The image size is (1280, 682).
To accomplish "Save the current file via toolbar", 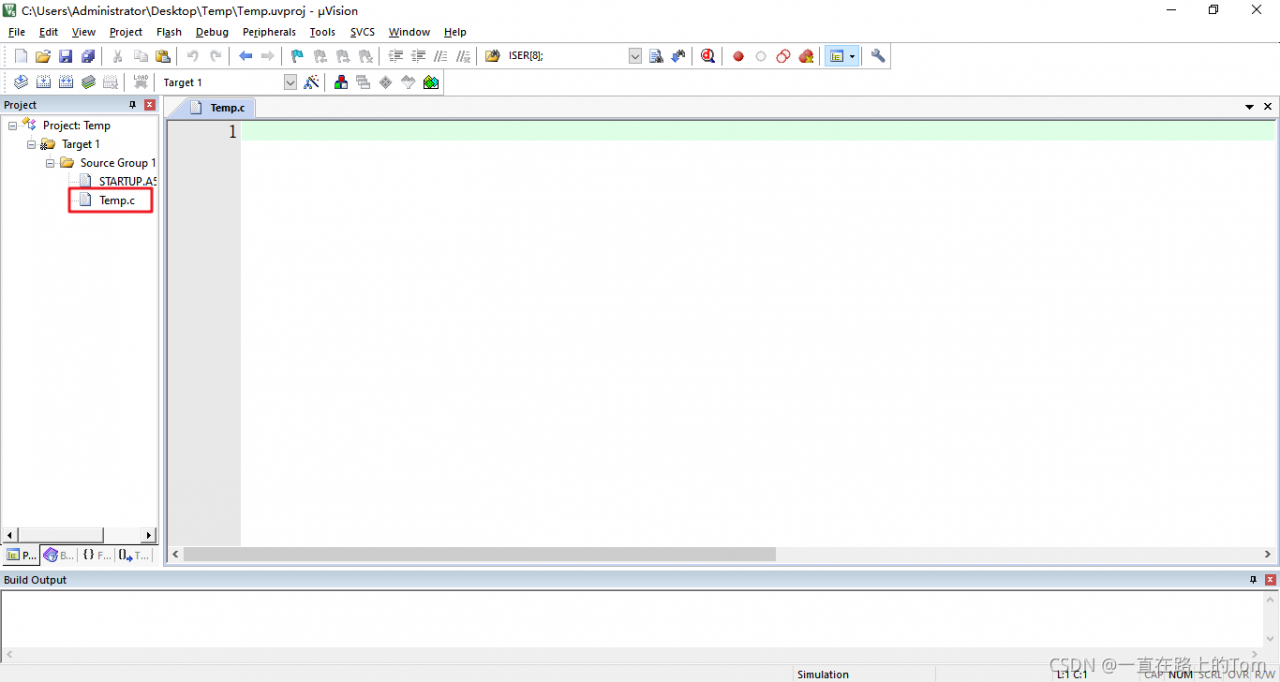I will (x=65, y=57).
